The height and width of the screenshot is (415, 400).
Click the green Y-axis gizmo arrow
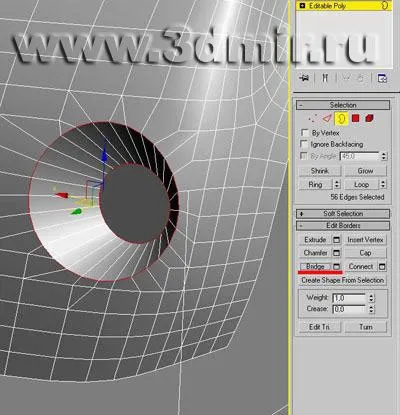(x=77, y=211)
